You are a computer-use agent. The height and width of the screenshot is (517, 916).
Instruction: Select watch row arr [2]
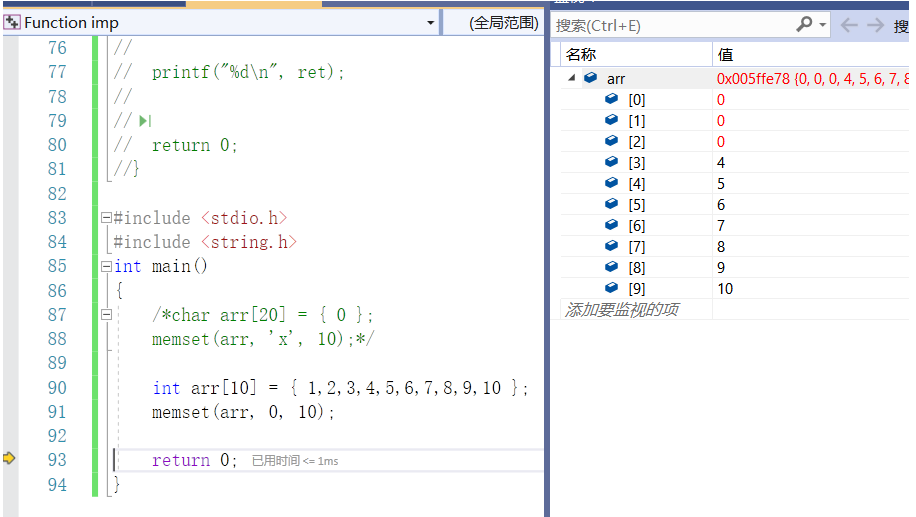[735, 141]
